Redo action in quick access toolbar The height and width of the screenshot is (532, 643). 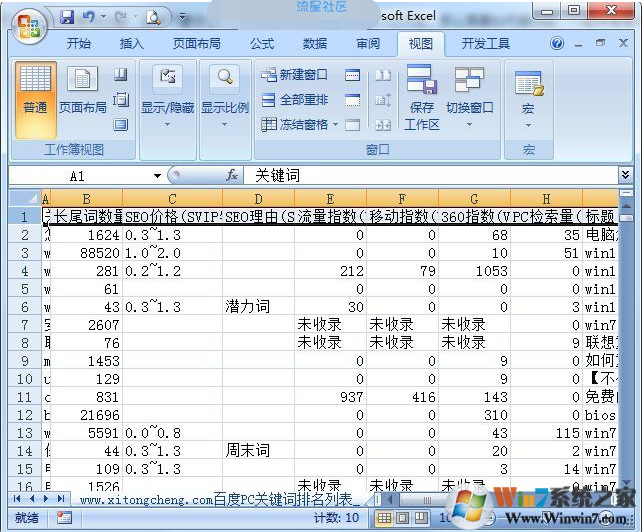click(121, 17)
